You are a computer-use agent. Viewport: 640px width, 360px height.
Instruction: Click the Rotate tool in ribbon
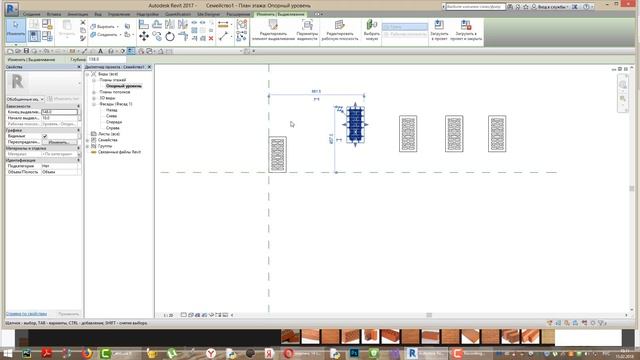[x=170, y=37]
